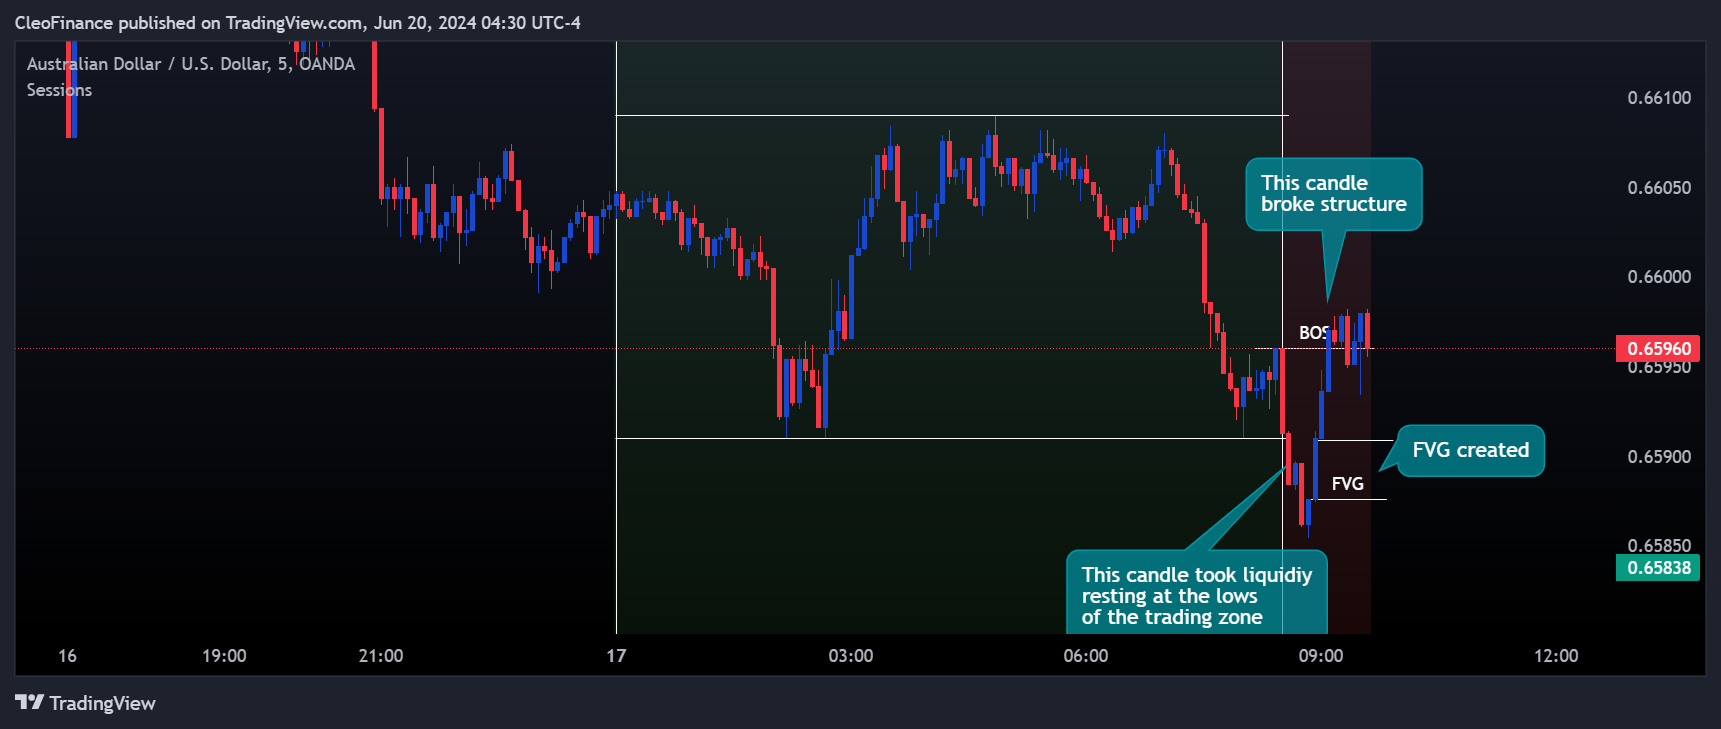Click the 0.65850 price axis label
1721x729 pixels.
point(1659,545)
